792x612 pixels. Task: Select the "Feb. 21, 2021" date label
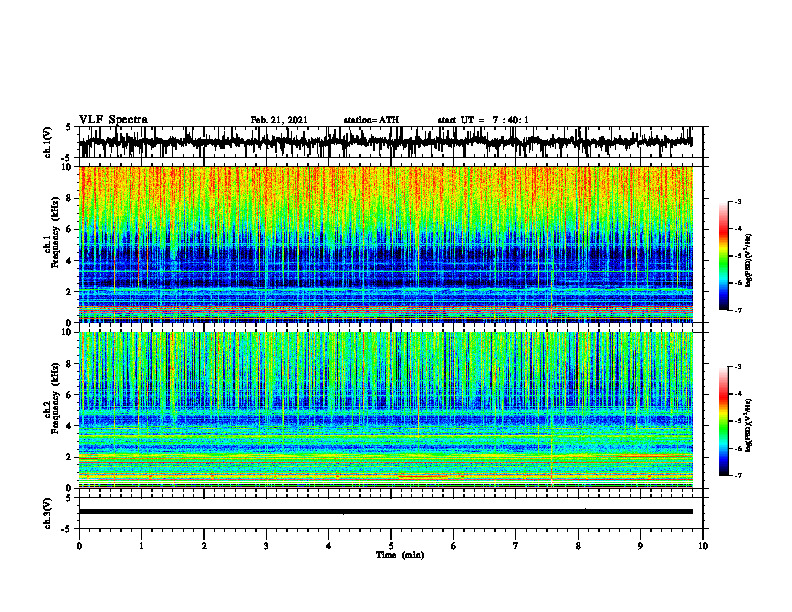point(279,120)
